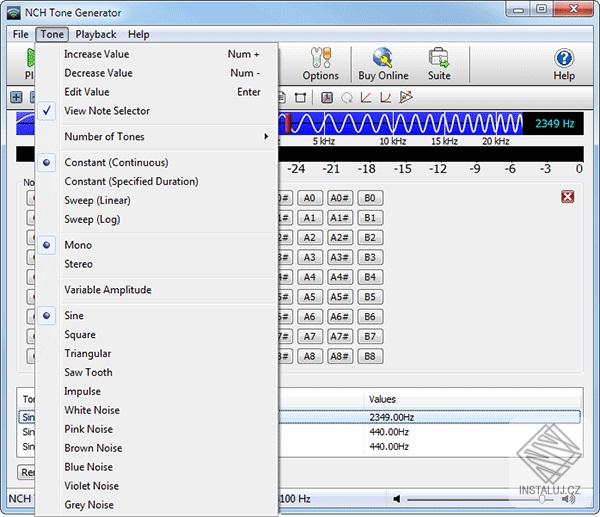Select Sweep (Linear) mode
Viewport: 600px width, 517px height.
pyautogui.click(x=157, y=201)
